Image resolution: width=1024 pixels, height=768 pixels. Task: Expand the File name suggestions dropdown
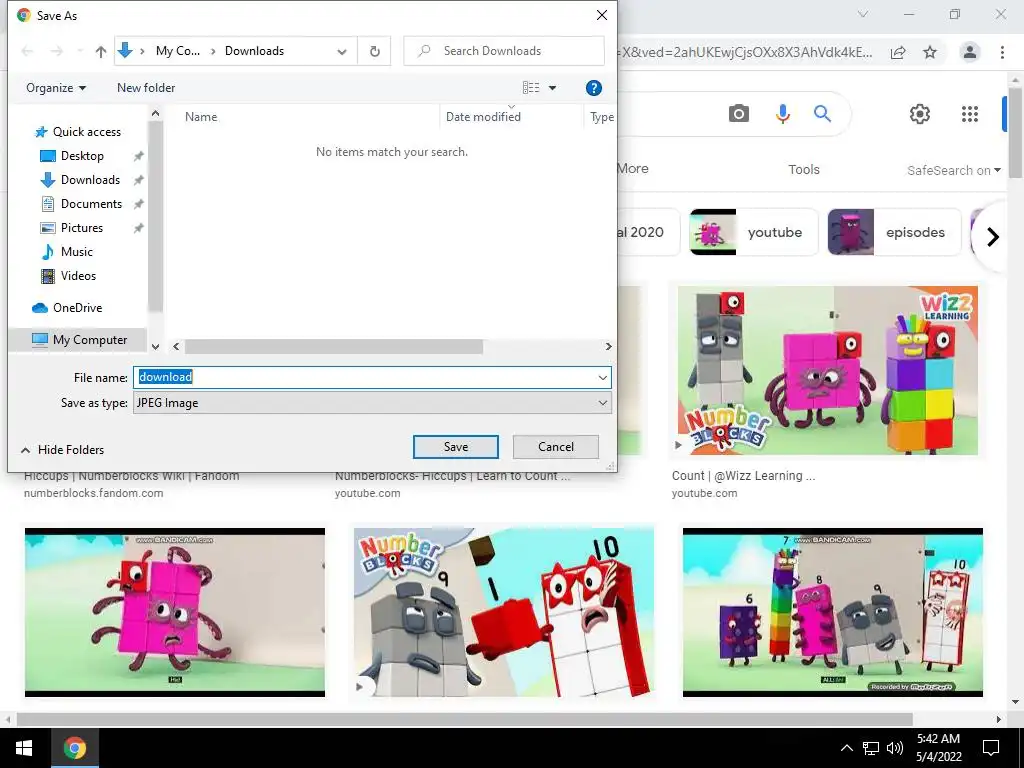click(602, 377)
